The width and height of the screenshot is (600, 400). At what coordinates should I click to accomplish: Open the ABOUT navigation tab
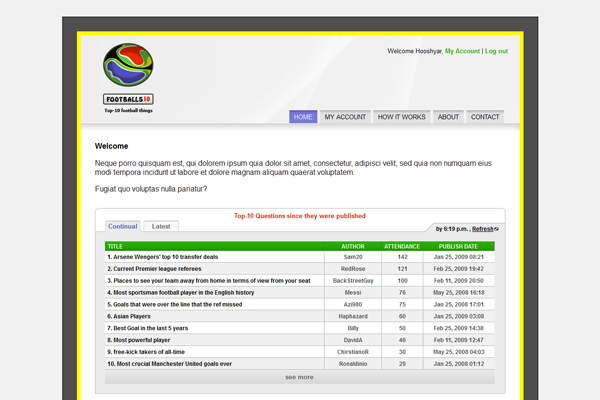(x=448, y=117)
